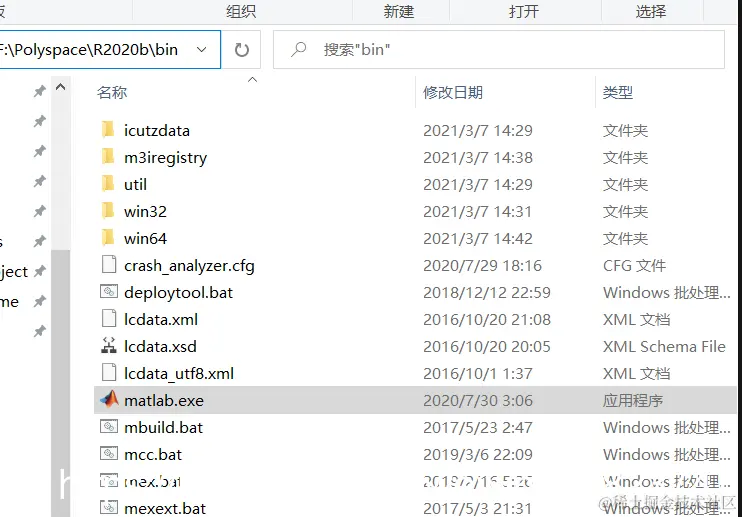Click the address path F:\Polyspace\R2020b\bin
Image resolution: width=742 pixels, height=517 pixels.
89,50
